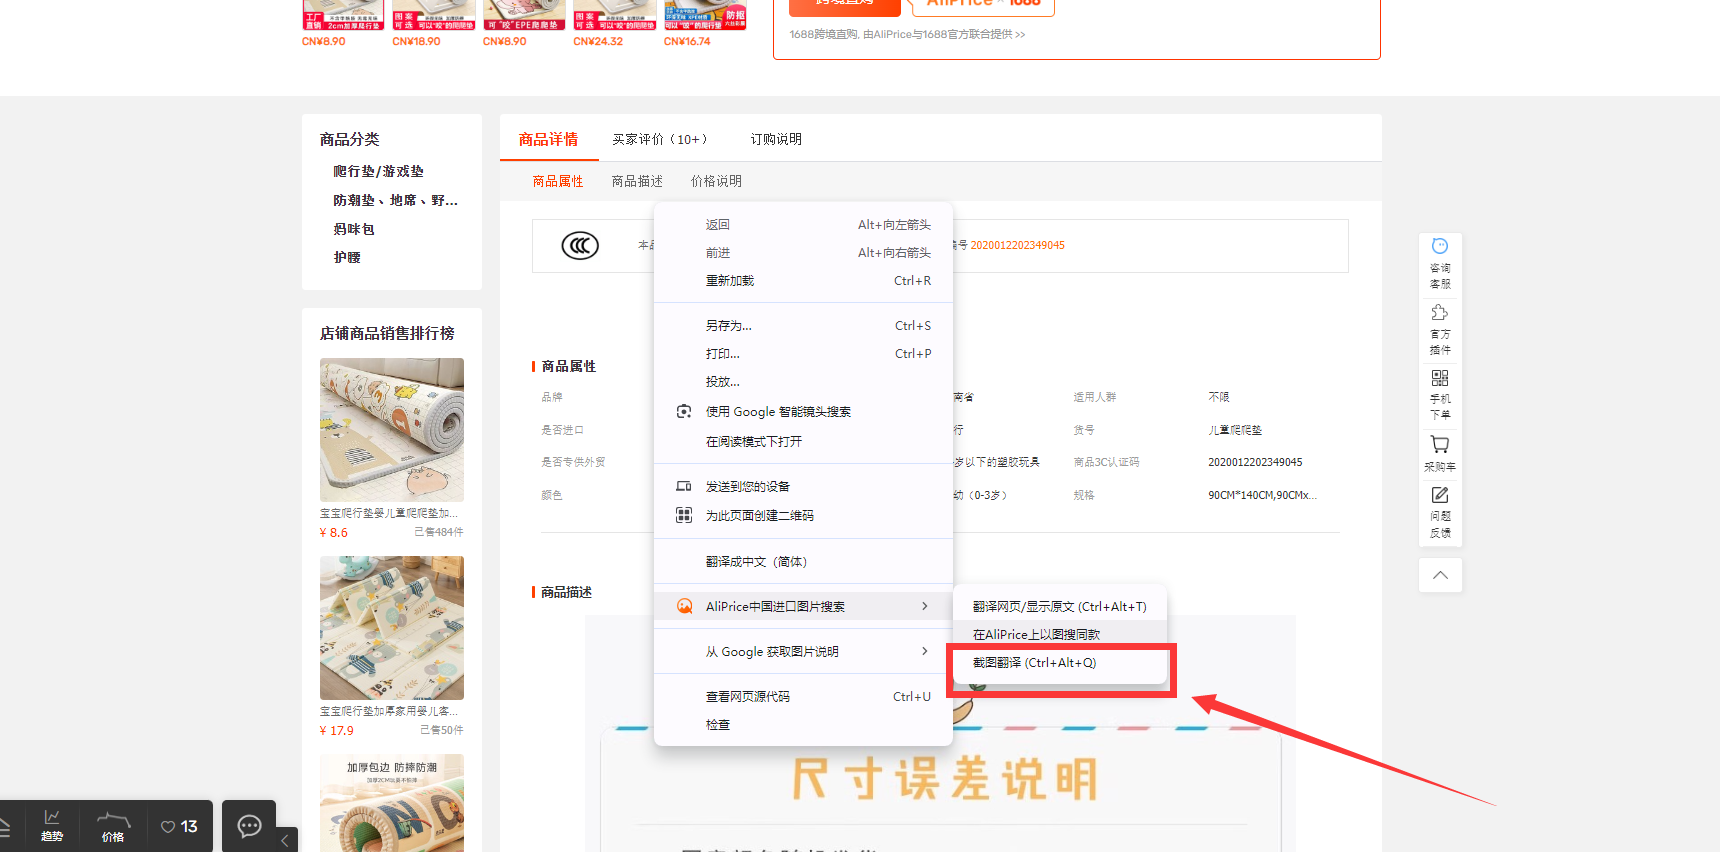Click the Google Lens search icon in menu
Viewport: 1720px width, 852px height.
tap(684, 412)
